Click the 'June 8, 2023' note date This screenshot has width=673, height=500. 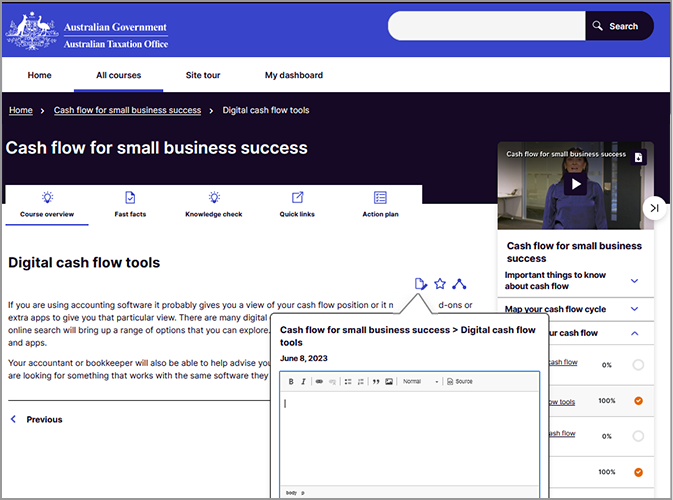(303, 358)
